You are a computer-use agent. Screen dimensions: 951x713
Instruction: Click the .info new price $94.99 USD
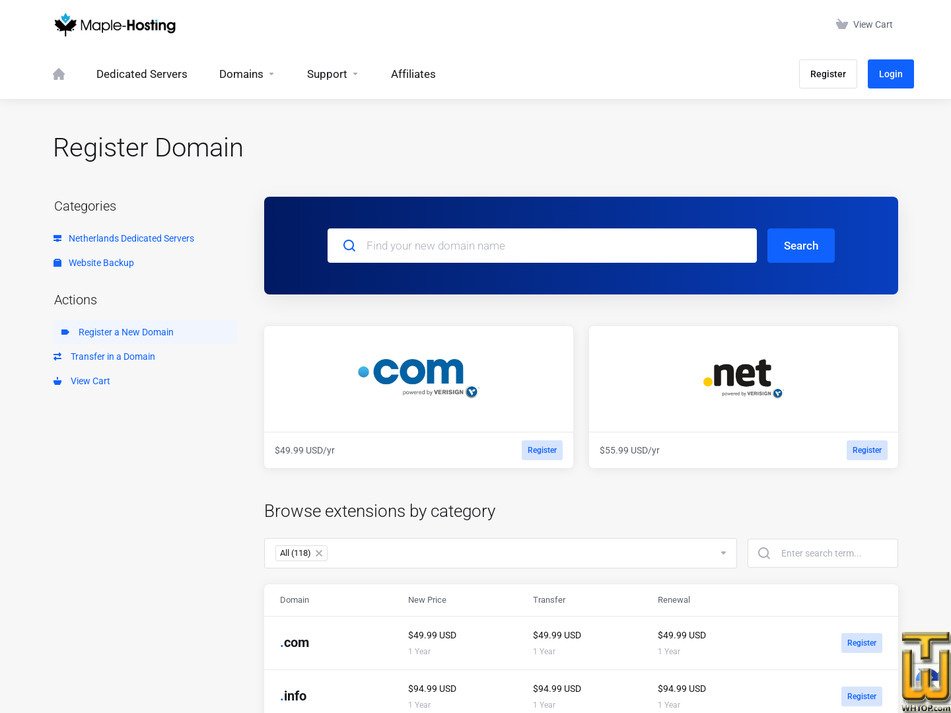[432, 689]
